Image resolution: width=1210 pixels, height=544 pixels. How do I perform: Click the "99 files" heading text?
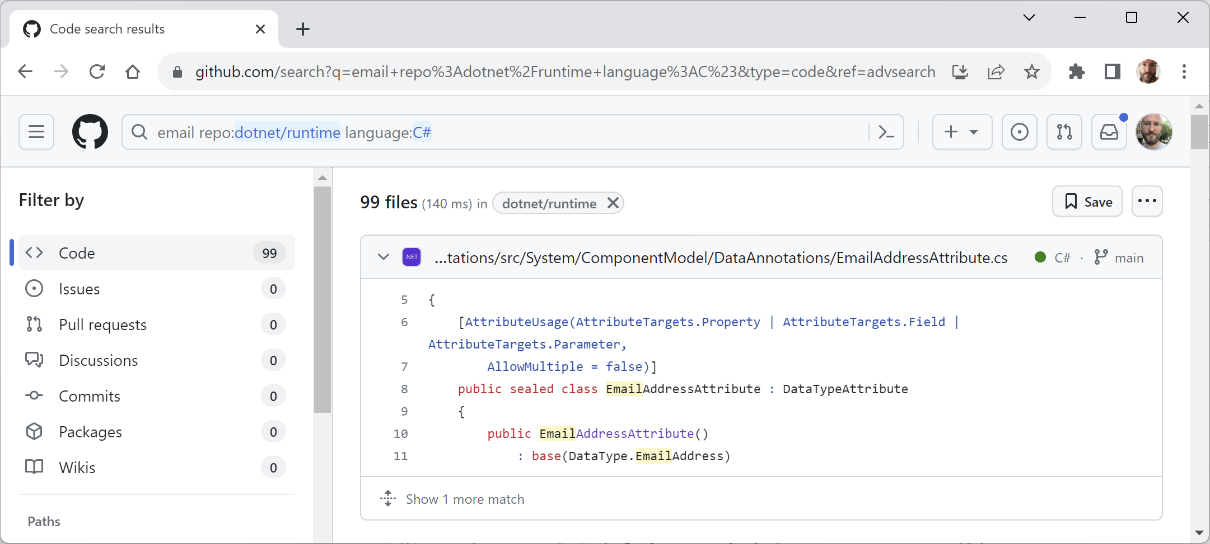388,202
